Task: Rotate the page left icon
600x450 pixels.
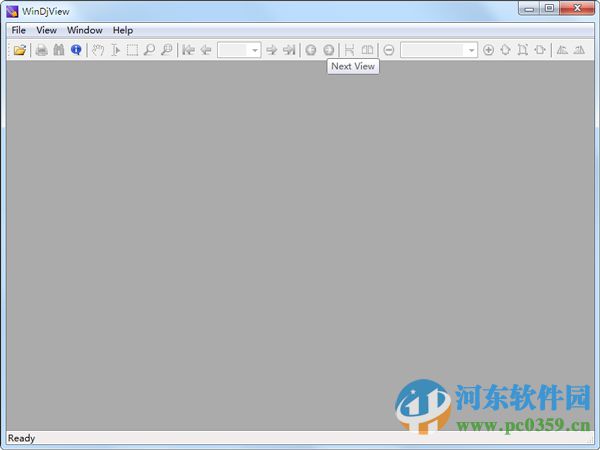Action: click(x=562, y=50)
